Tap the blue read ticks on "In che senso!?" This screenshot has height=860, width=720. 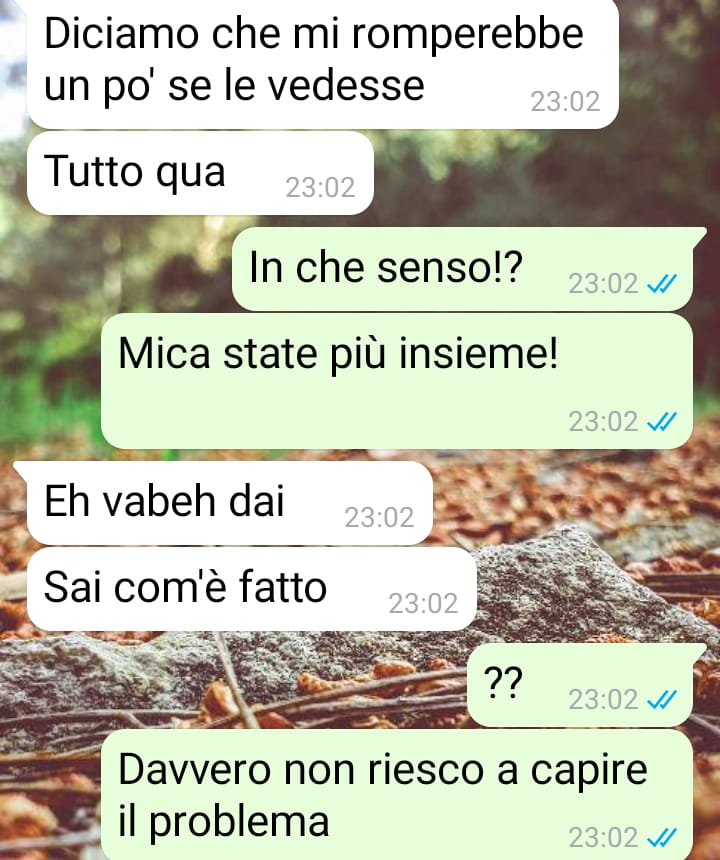[x=662, y=284]
